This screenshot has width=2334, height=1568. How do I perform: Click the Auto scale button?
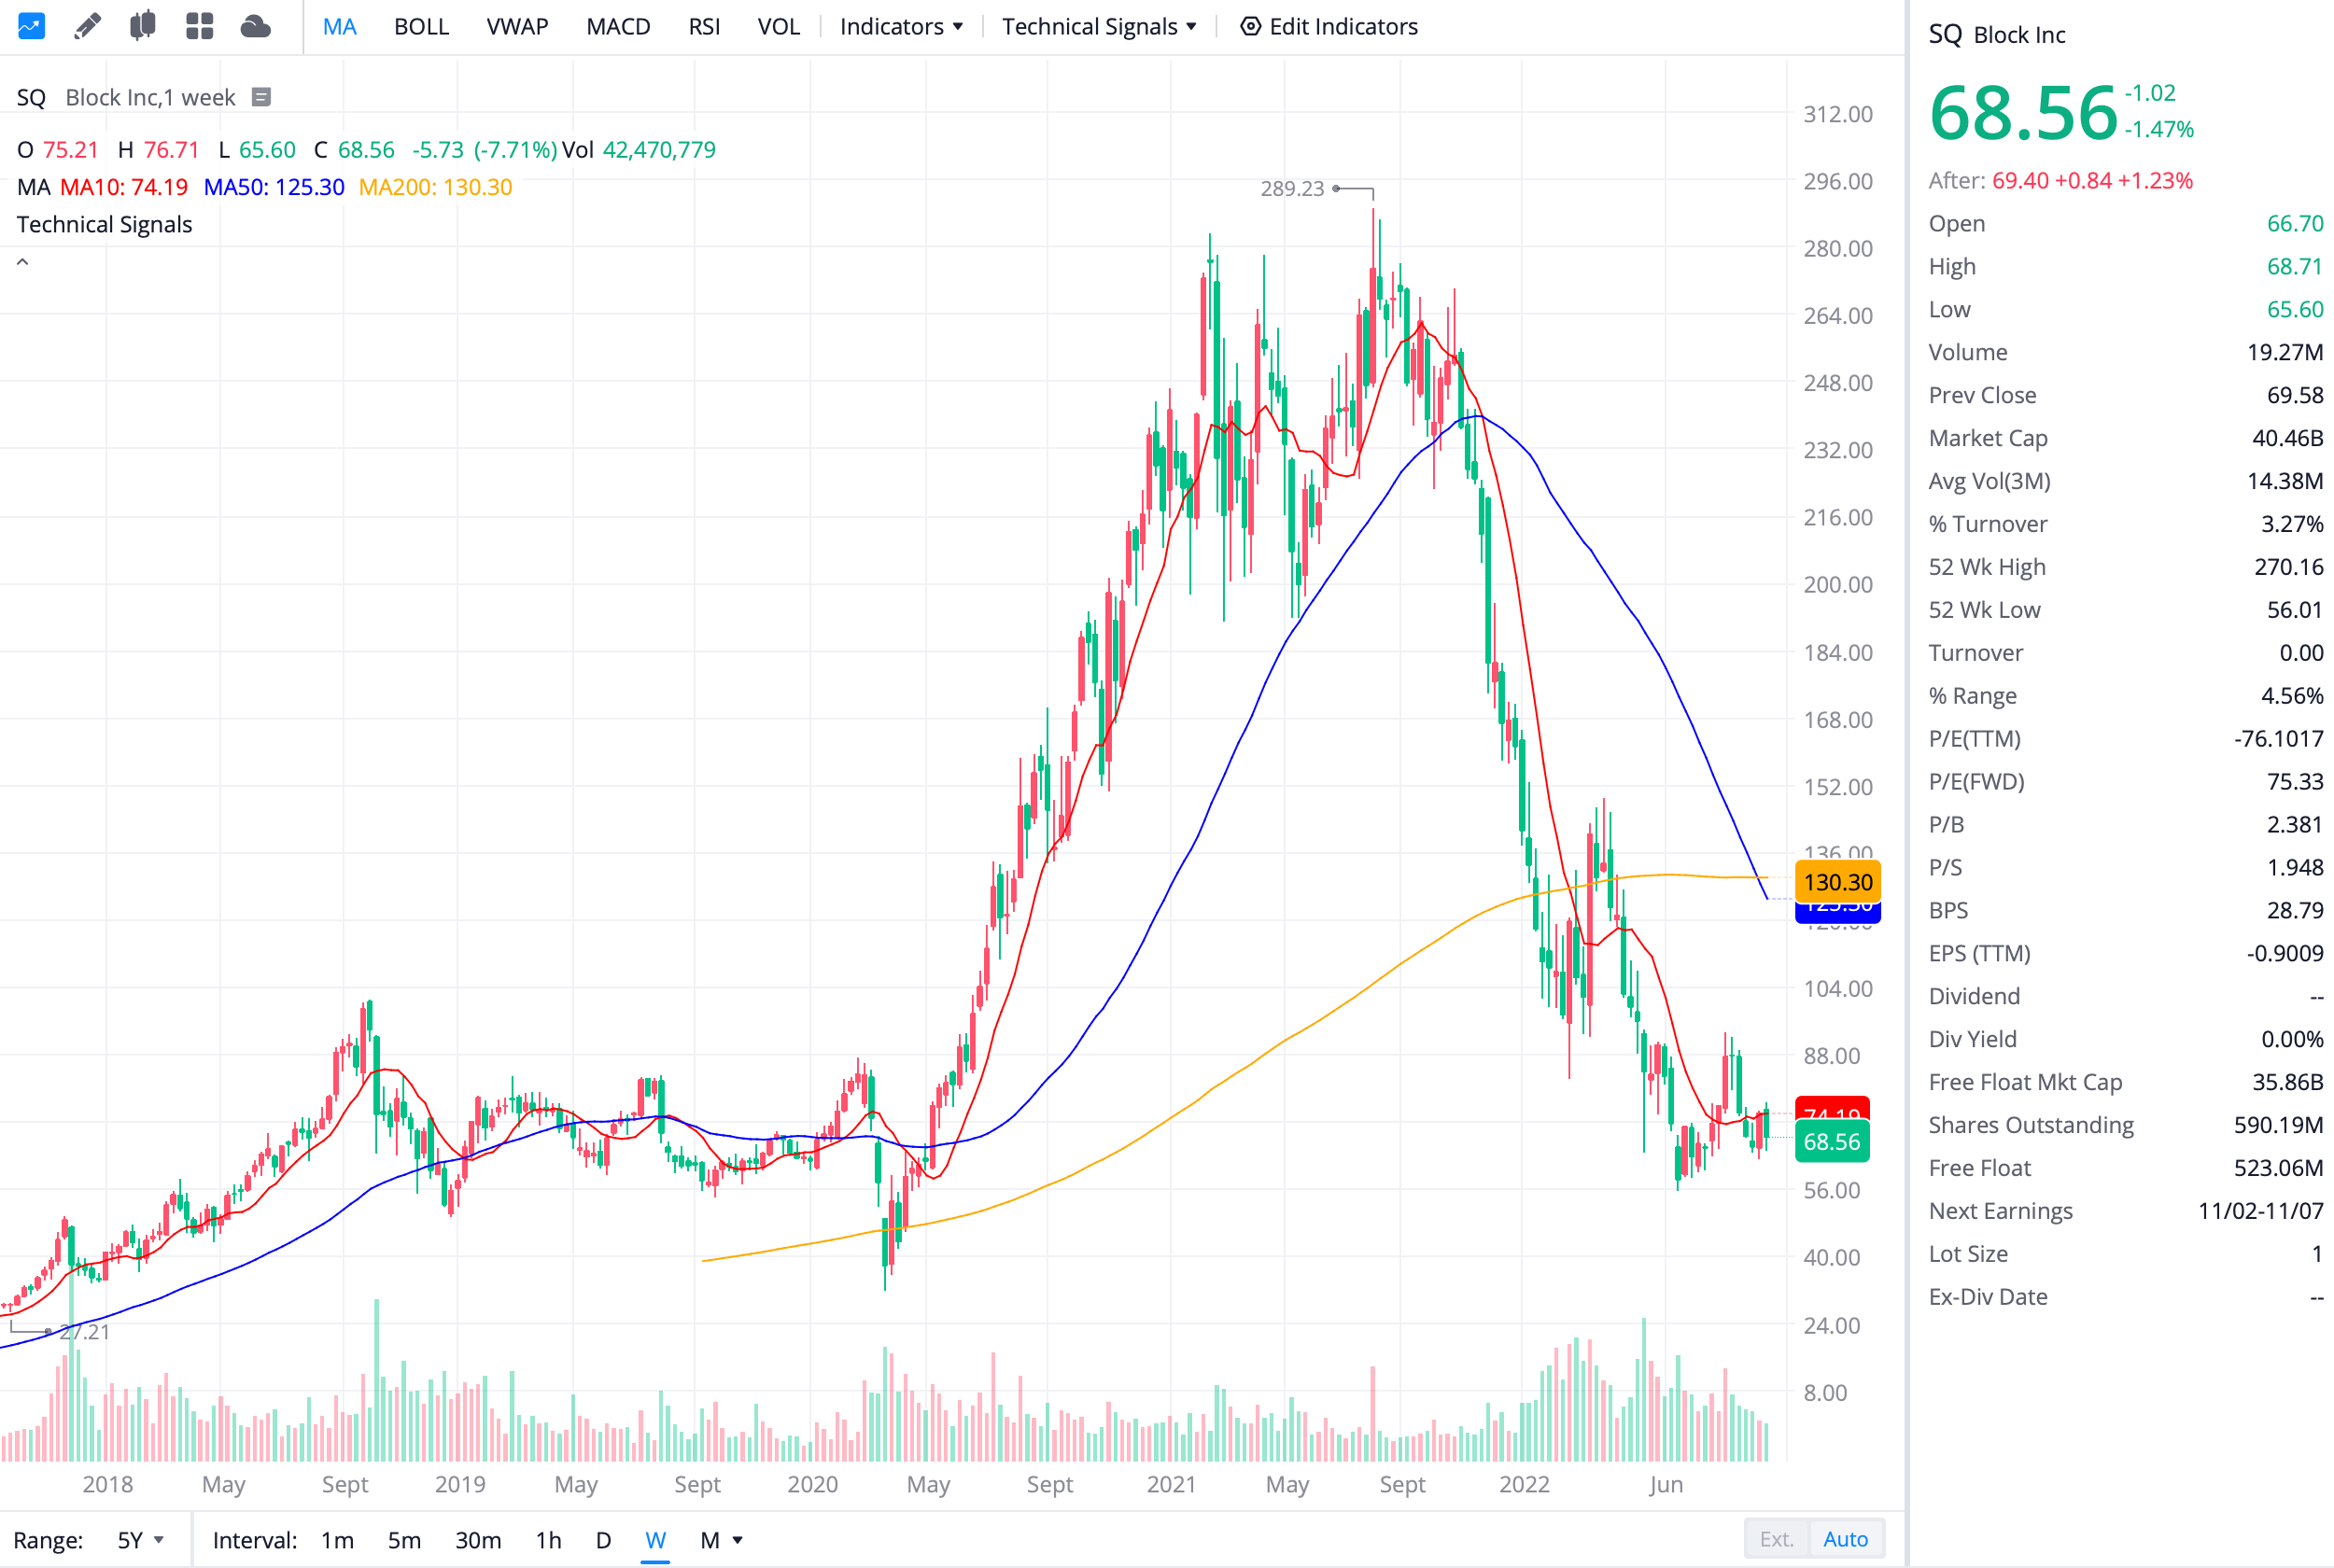pyautogui.click(x=1845, y=1539)
